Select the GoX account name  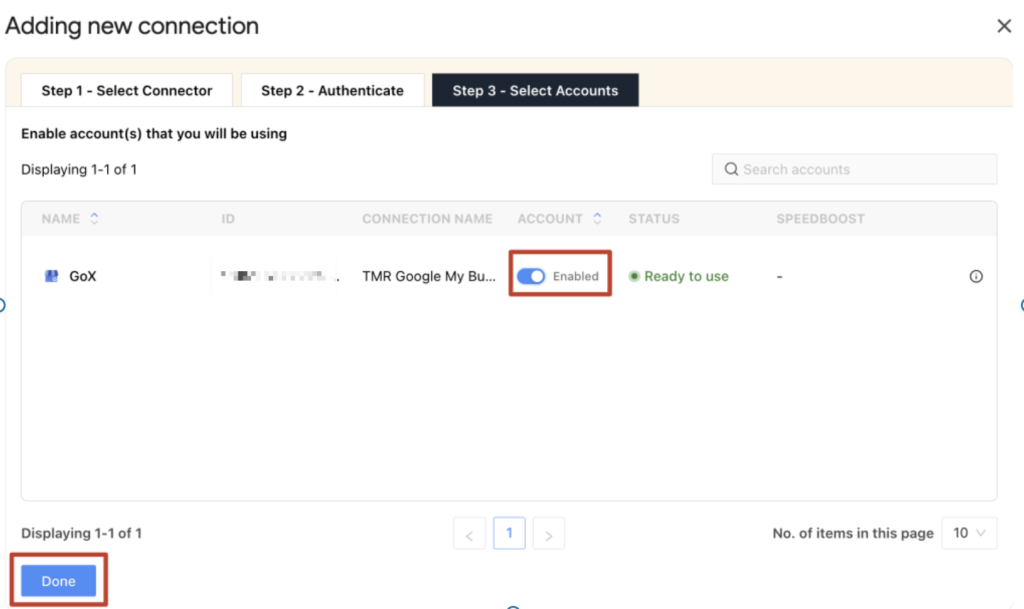[x=82, y=276]
